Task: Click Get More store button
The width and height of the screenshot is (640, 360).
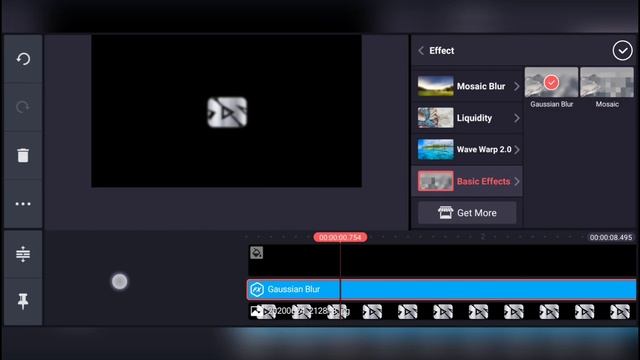Action: [x=467, y=213]
